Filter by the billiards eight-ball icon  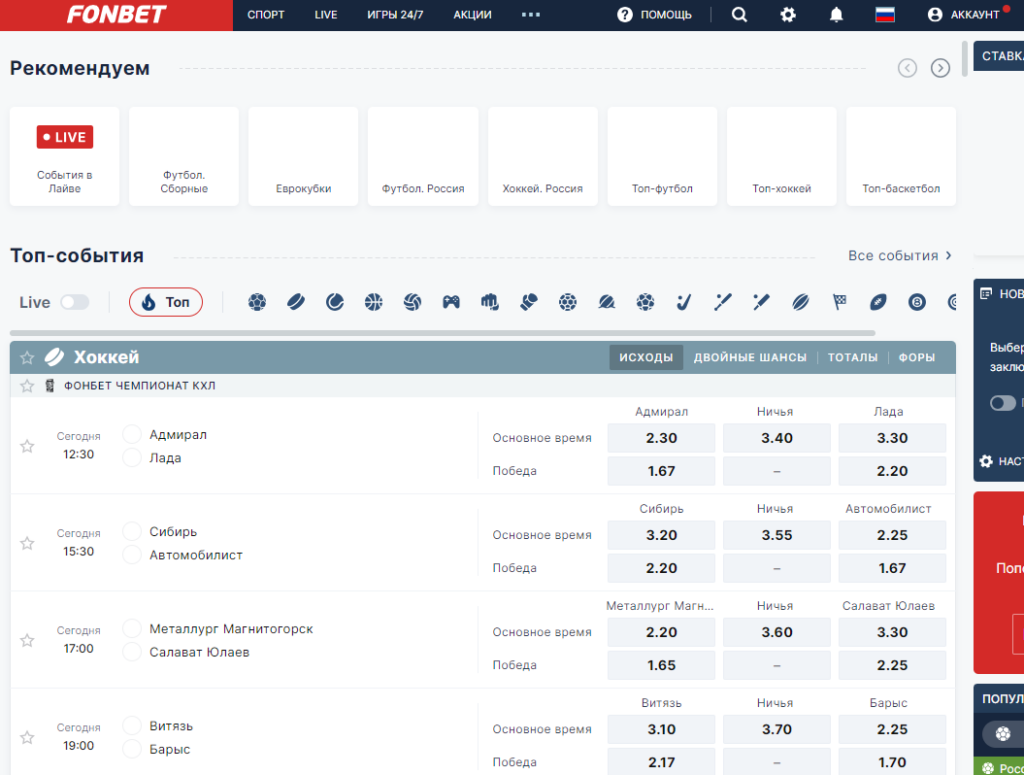tap(917, 302)
